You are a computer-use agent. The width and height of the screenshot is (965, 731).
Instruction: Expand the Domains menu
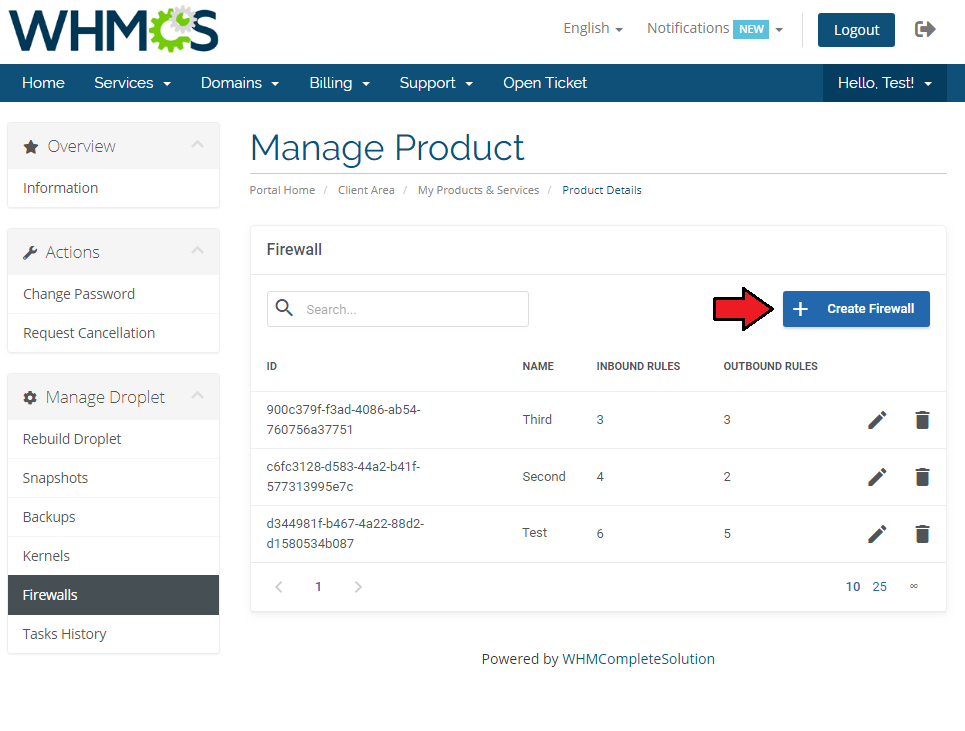click(240, 83)
